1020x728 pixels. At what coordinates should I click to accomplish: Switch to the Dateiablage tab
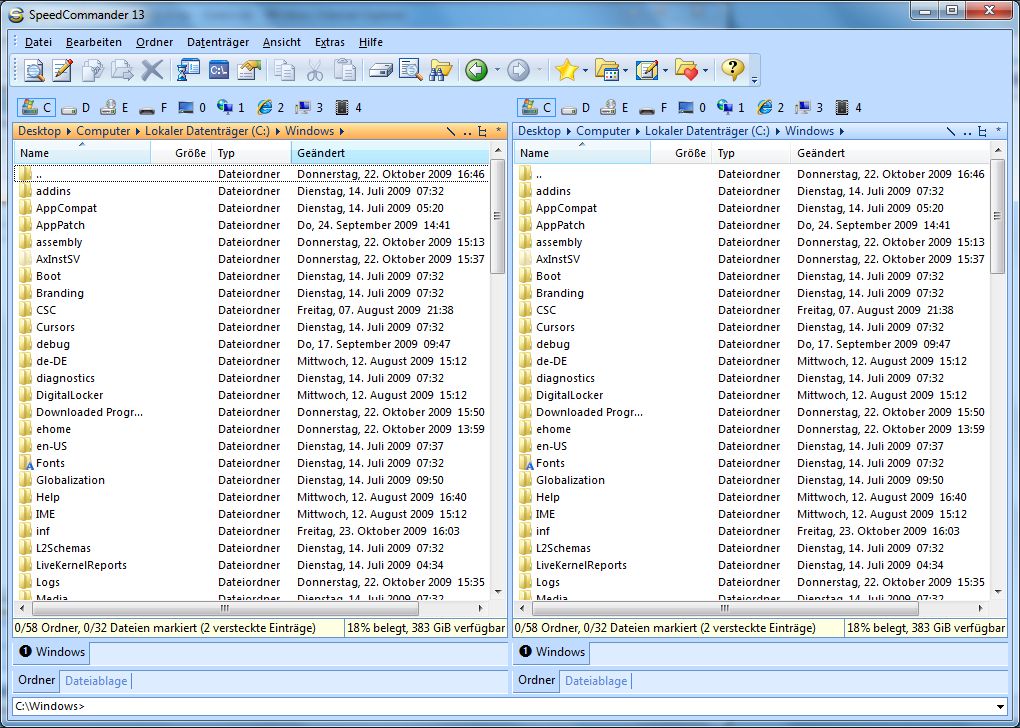point(95,681)
